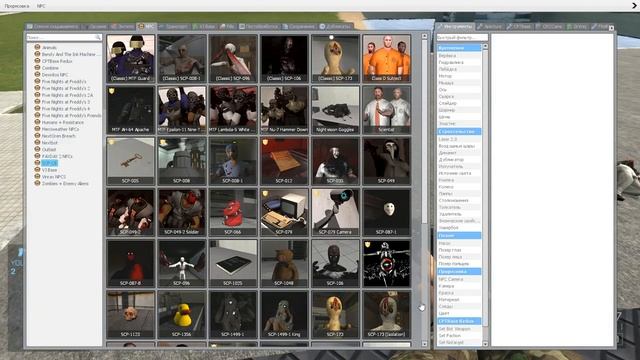Image resolution: width=640 pixels, height=360 pixels.
Task: Spawn the red SCP-066 thumbnail
Action: (233, 212)
